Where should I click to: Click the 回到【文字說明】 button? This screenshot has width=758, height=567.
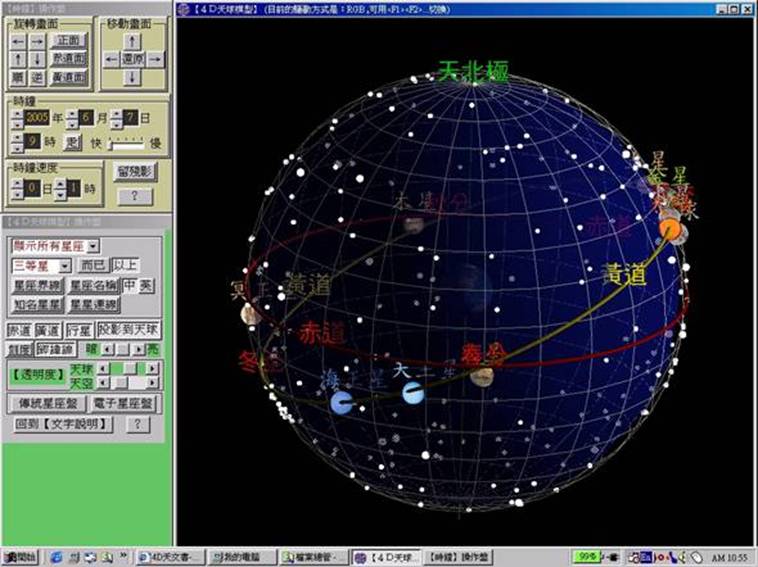[64, 424]
